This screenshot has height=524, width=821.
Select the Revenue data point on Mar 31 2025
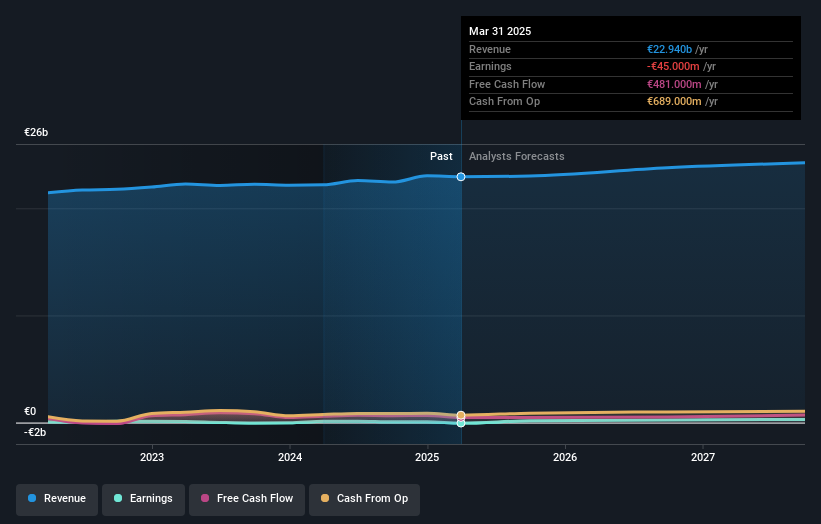[x=461, y=177]
